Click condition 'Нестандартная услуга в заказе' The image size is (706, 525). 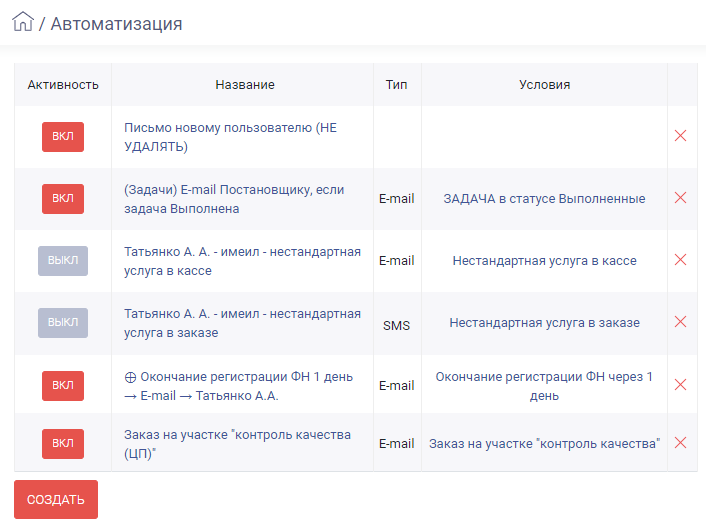pos(544,323)
